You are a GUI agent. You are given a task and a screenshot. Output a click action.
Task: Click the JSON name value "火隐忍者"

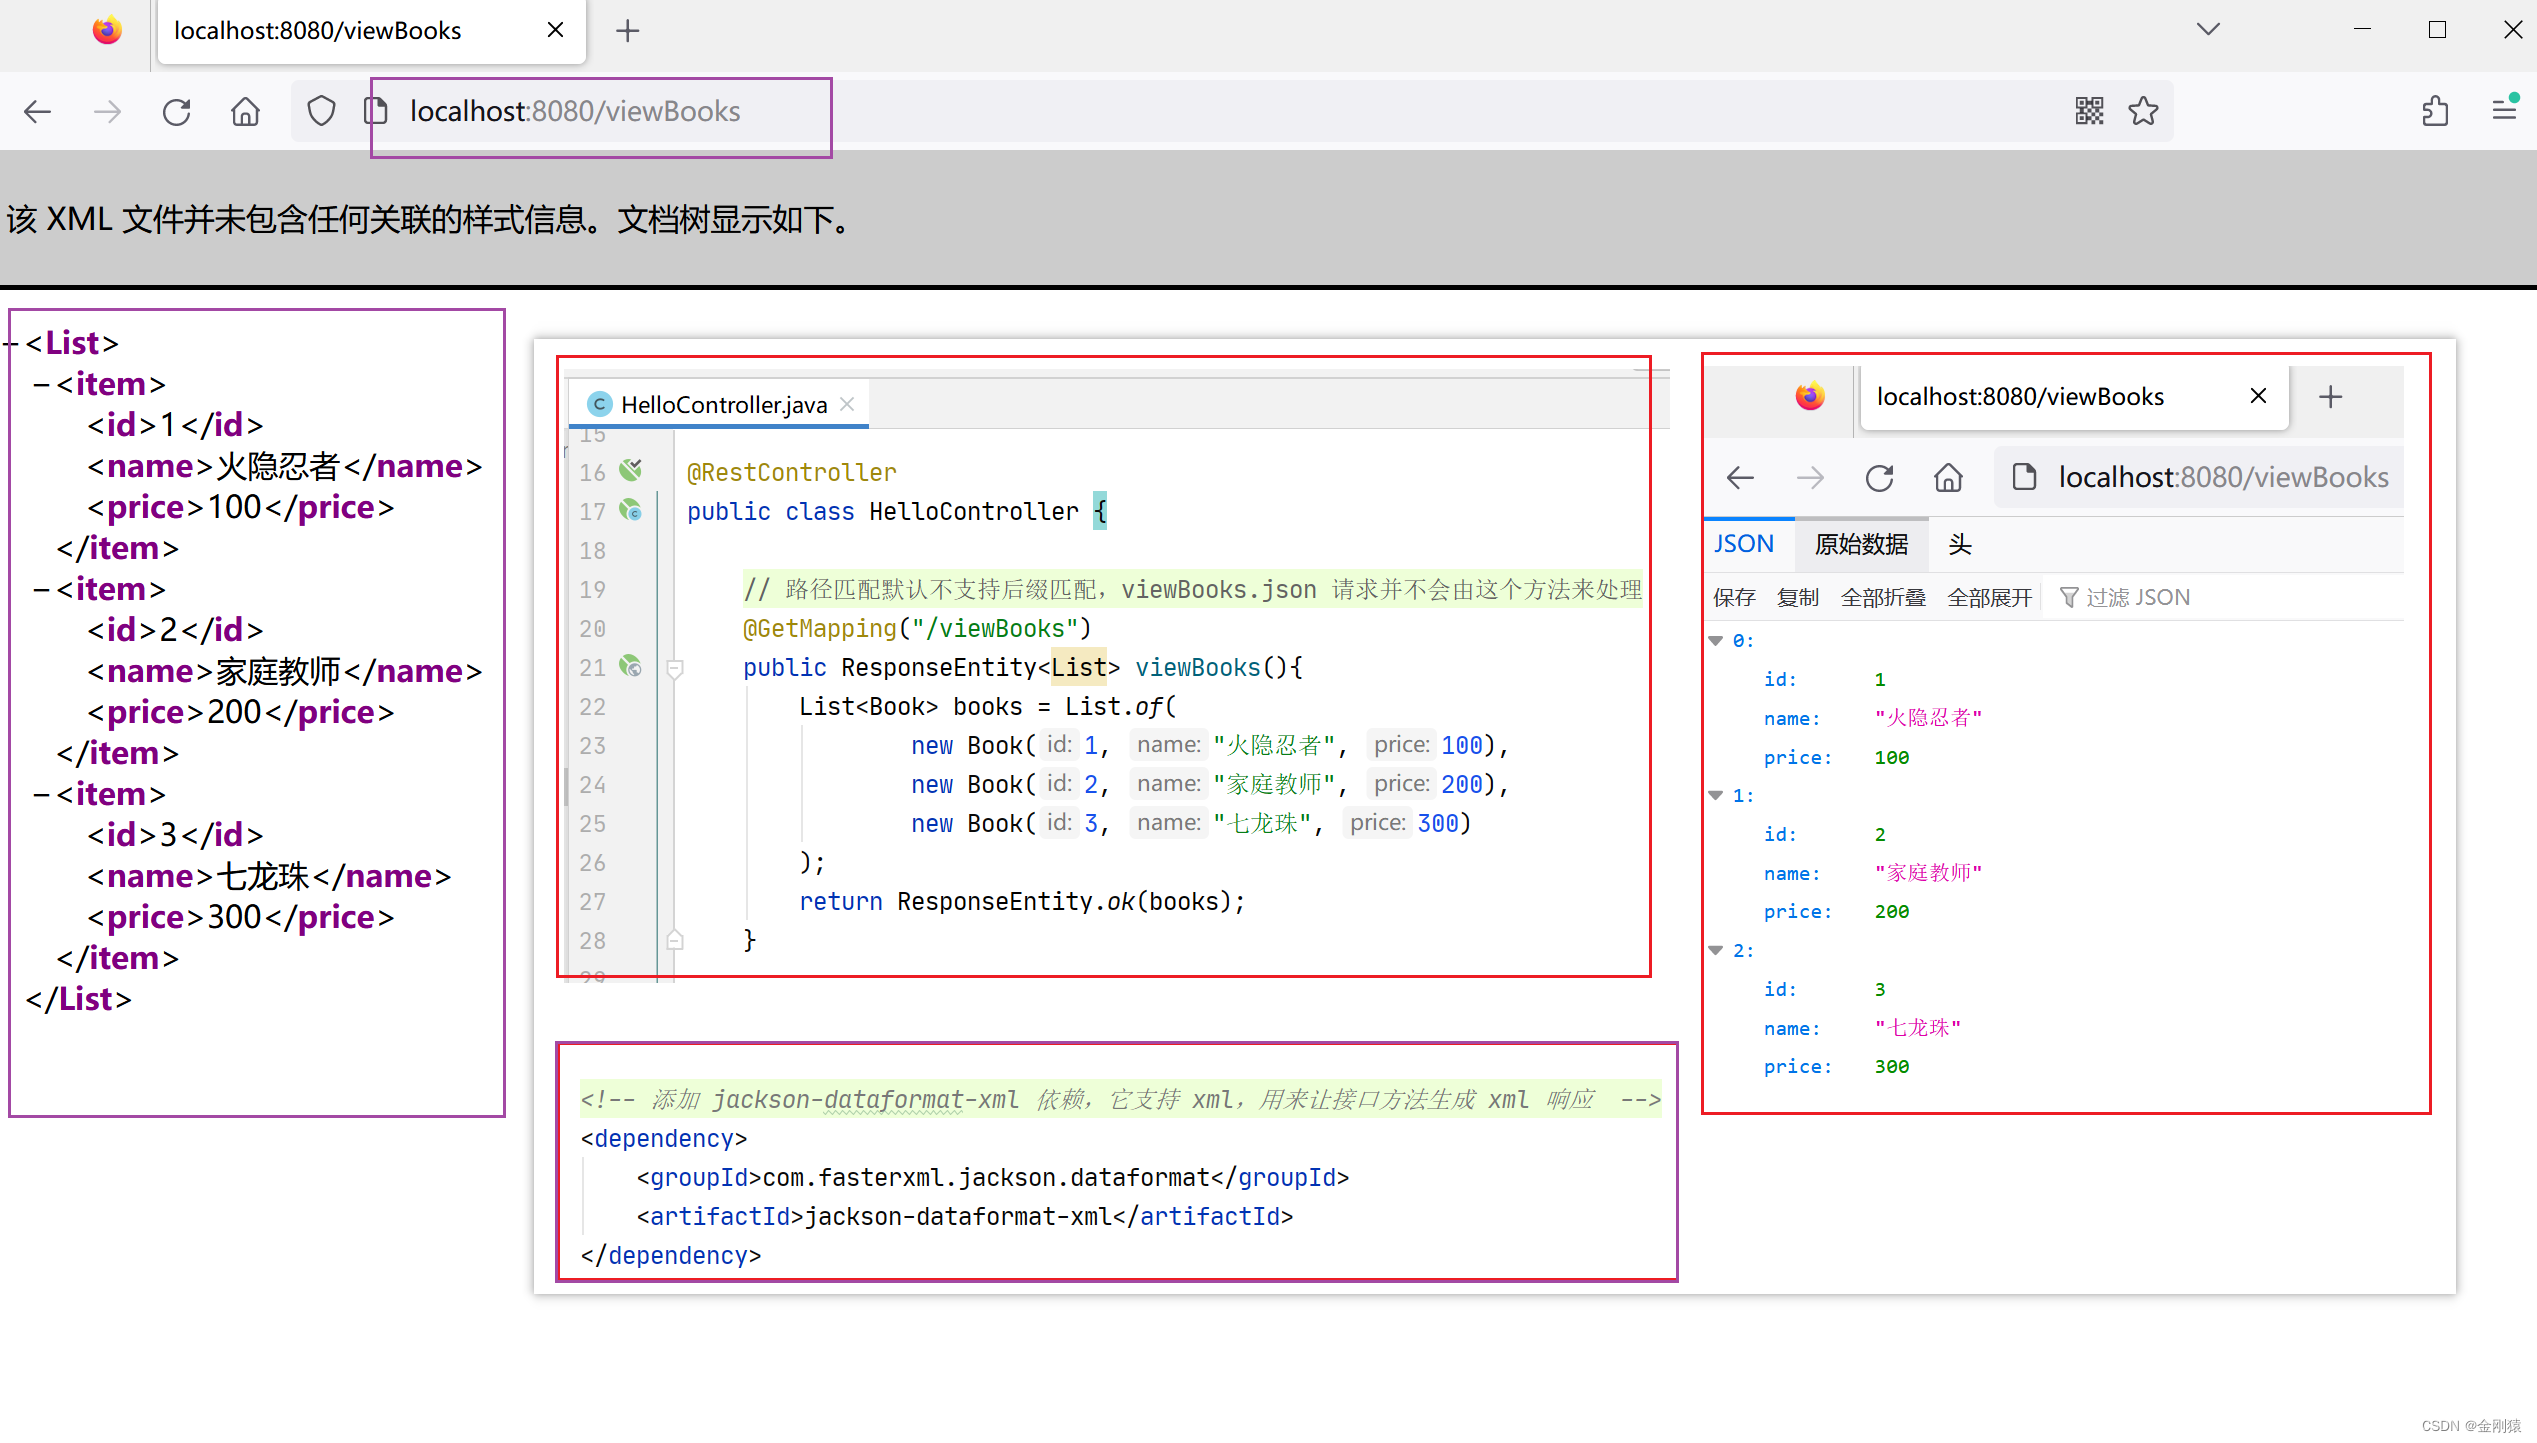[1928, 718]
